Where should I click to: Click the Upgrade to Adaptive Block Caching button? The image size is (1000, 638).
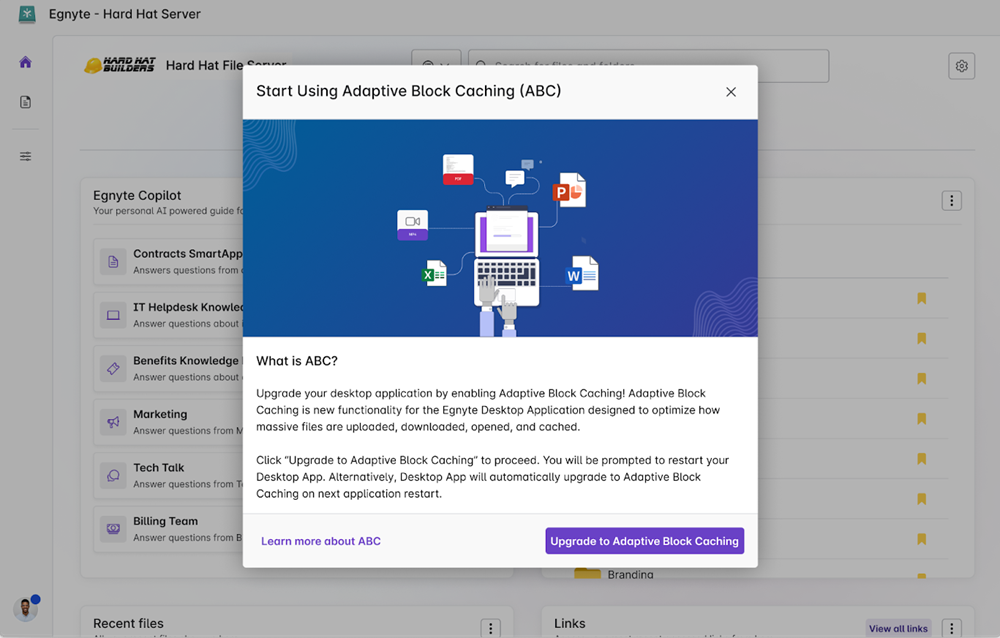click(644, 541)
